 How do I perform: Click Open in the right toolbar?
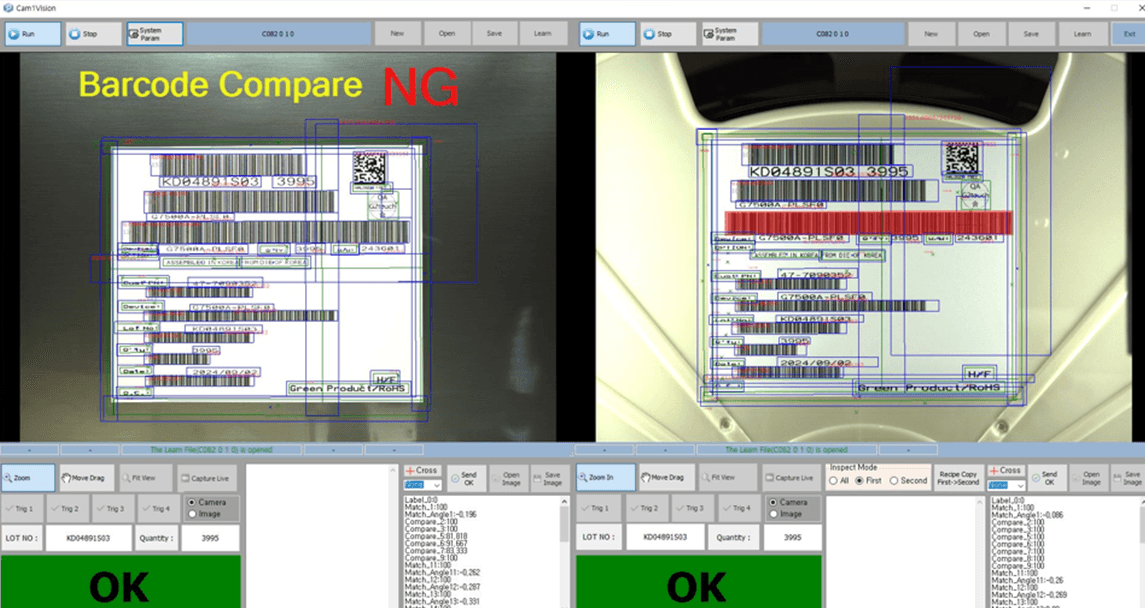pyautogui.click(x=981, y=34)
